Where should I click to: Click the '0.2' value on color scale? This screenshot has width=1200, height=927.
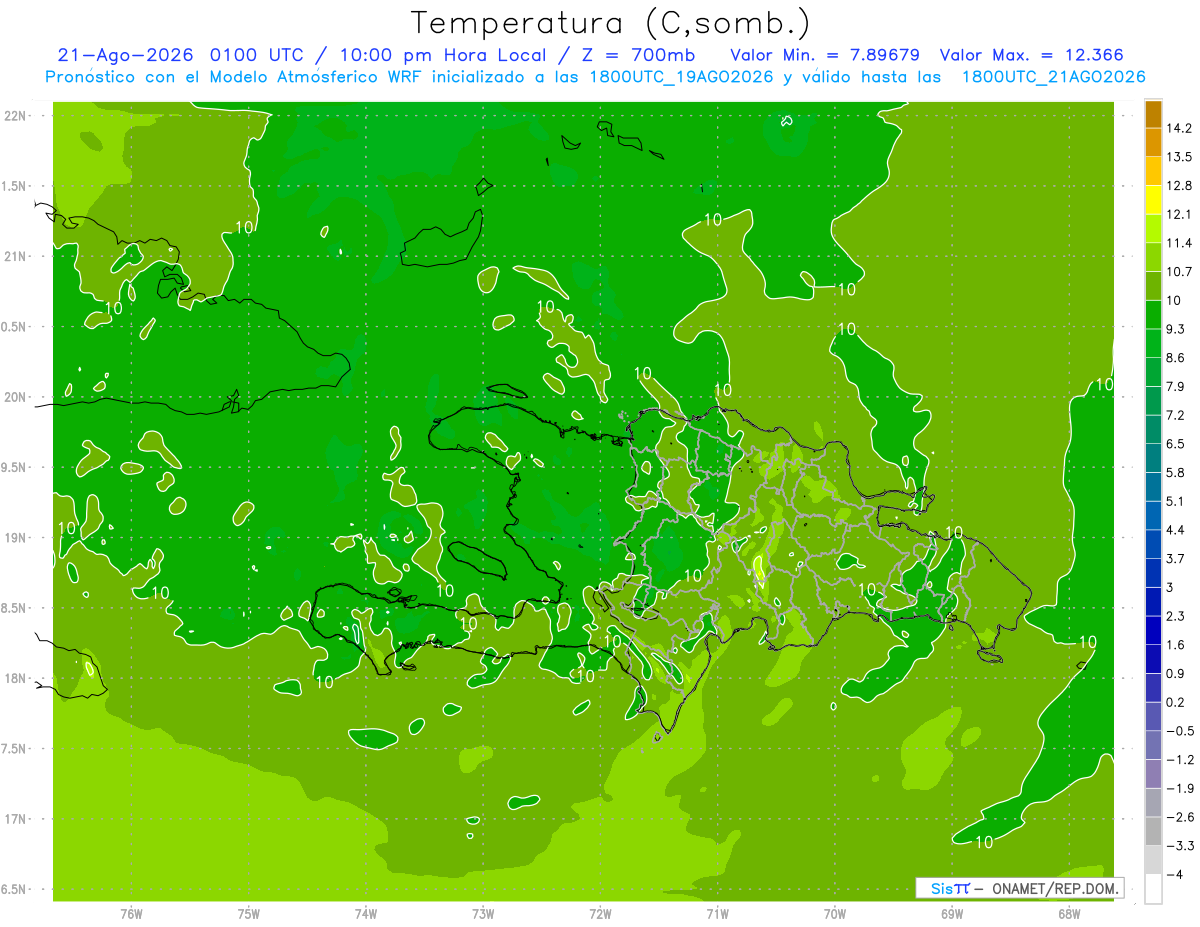pos(1176,702)
